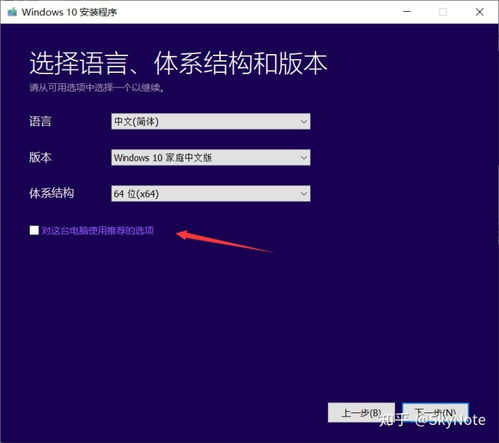Open the 中文(简体) language combo box
This screenshot has height=443, width=499.
tap(211, 121)
